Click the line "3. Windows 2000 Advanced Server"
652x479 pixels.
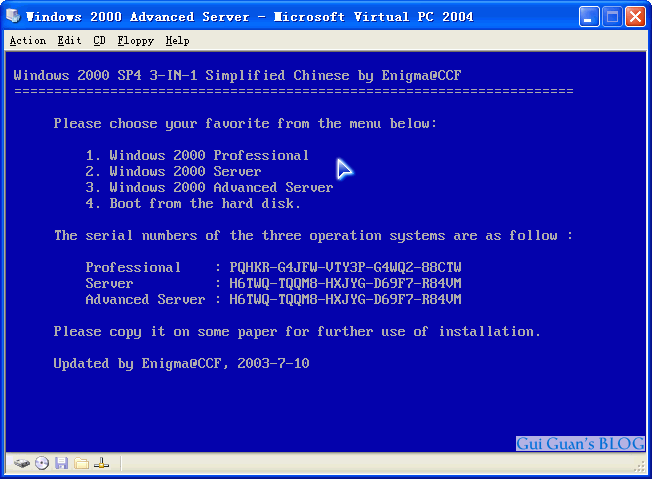pos(209,188)
